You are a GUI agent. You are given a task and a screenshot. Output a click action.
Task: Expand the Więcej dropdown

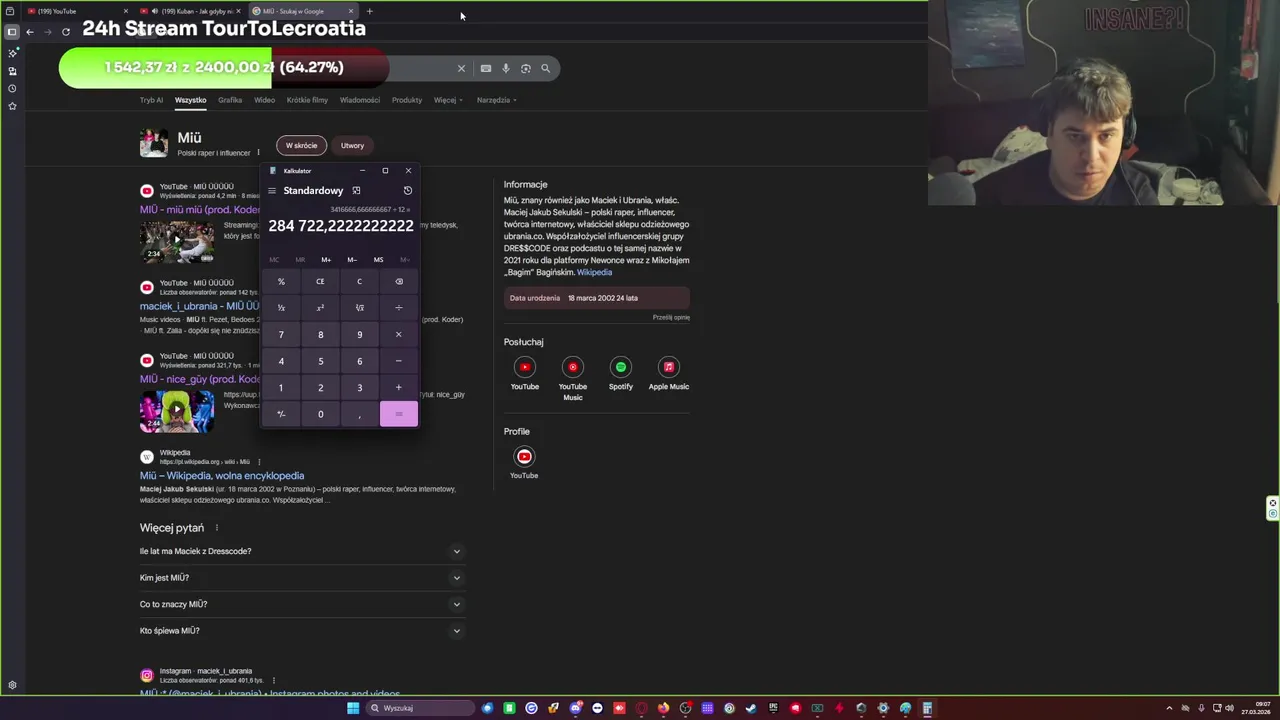447,100
